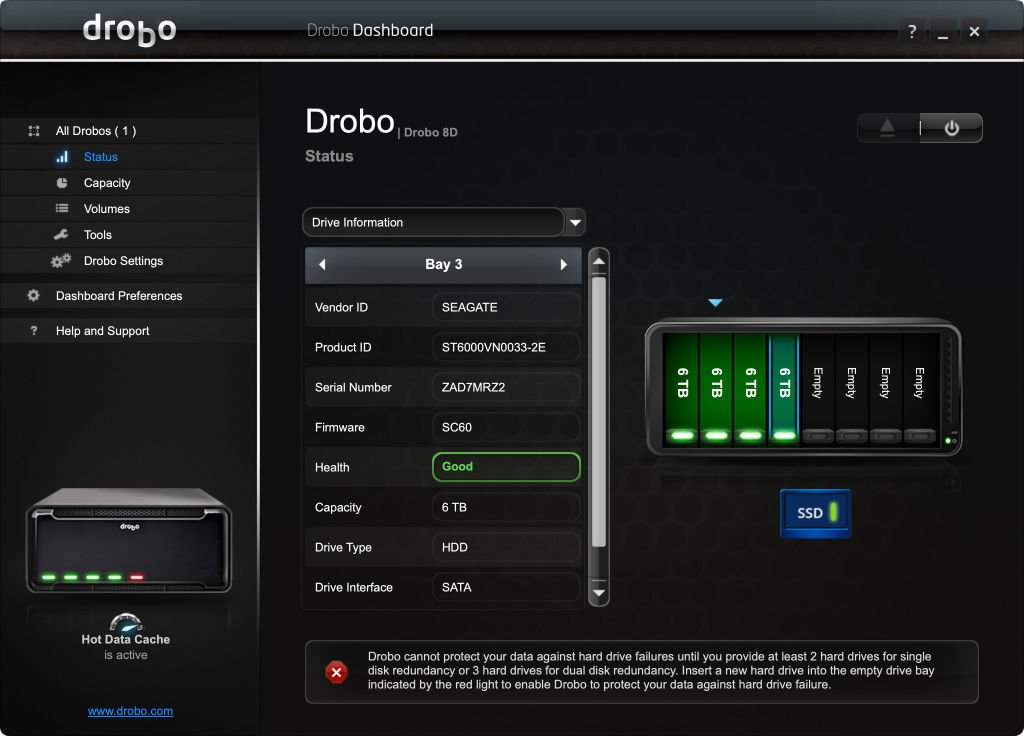The image size is (1024, 736).
Task: Click the All Drobos grid icon
Action: click(34, 131)
